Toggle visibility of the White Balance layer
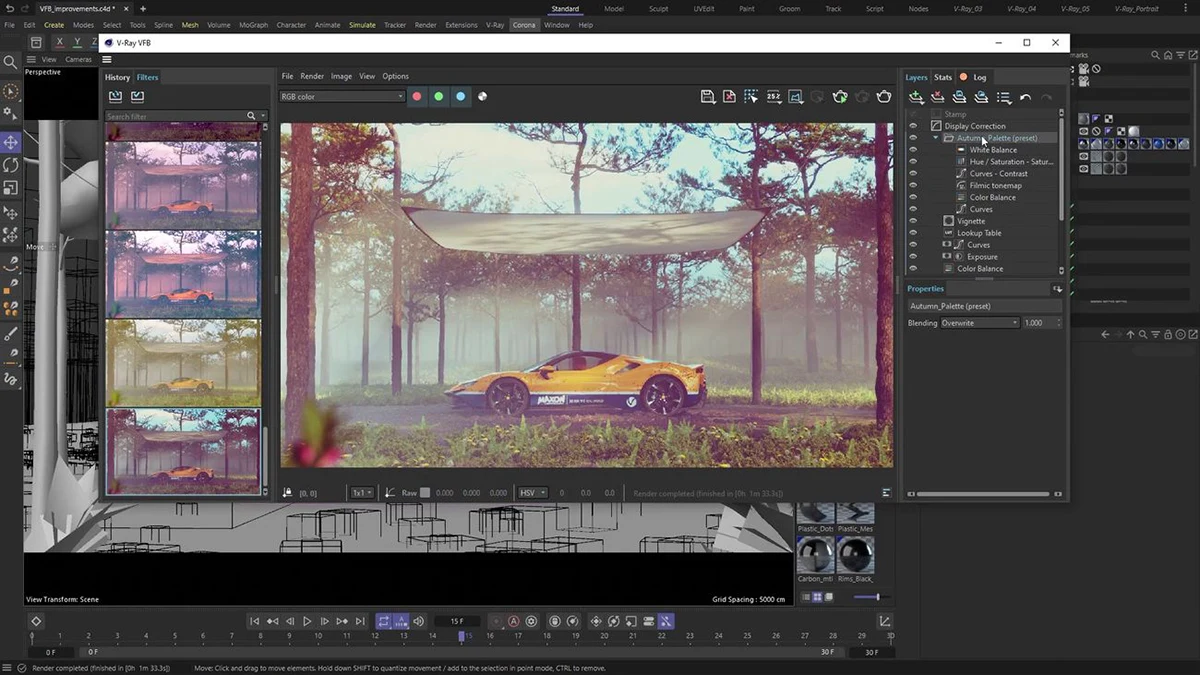The image size is (1200, 675). 913,150
